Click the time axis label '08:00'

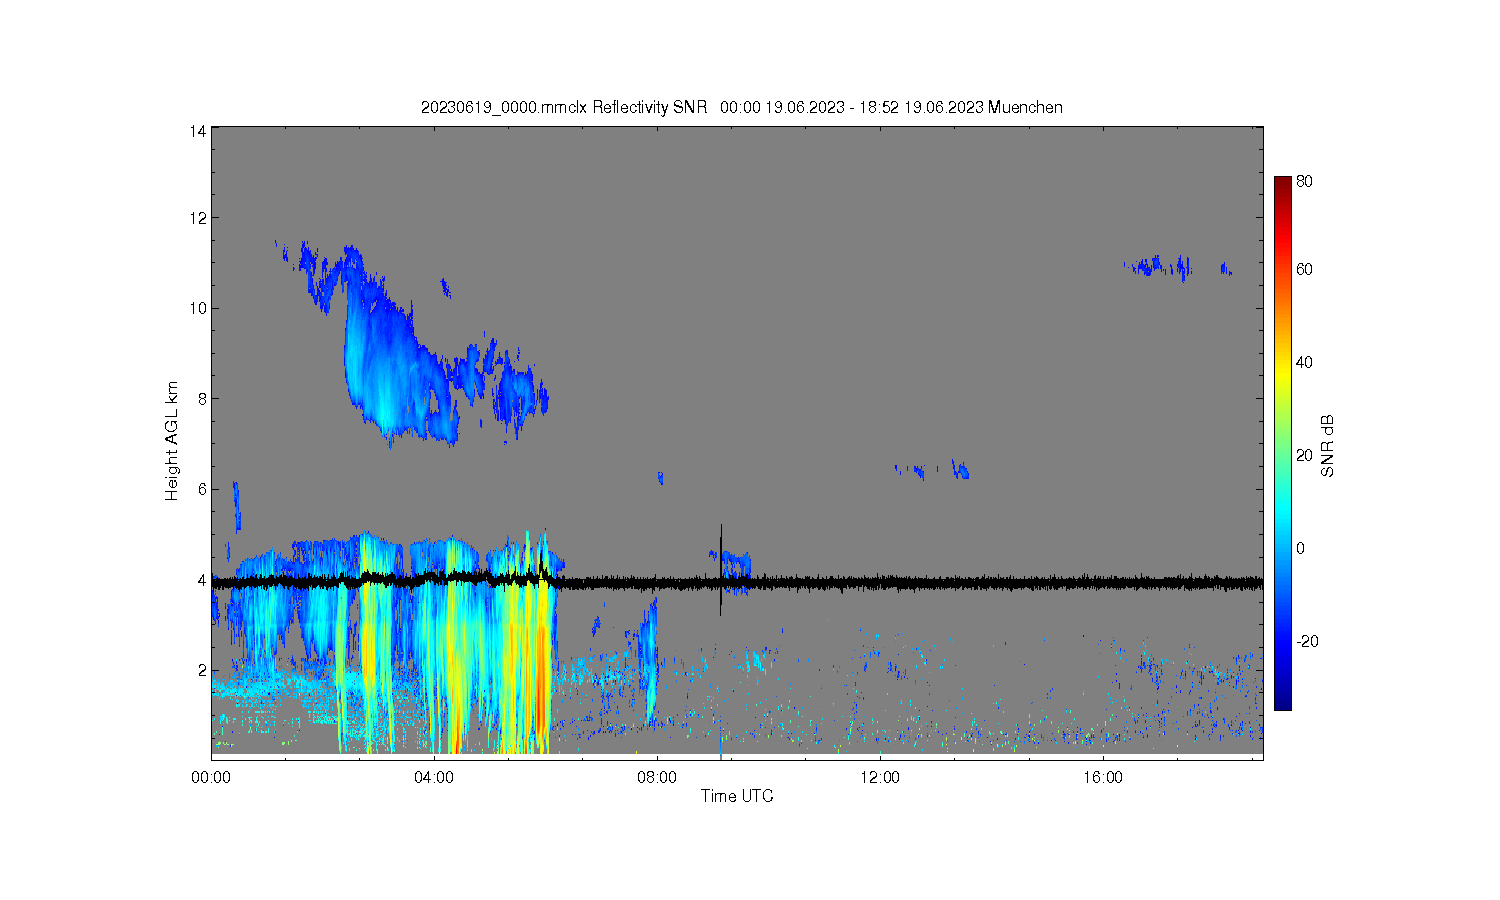657,777
